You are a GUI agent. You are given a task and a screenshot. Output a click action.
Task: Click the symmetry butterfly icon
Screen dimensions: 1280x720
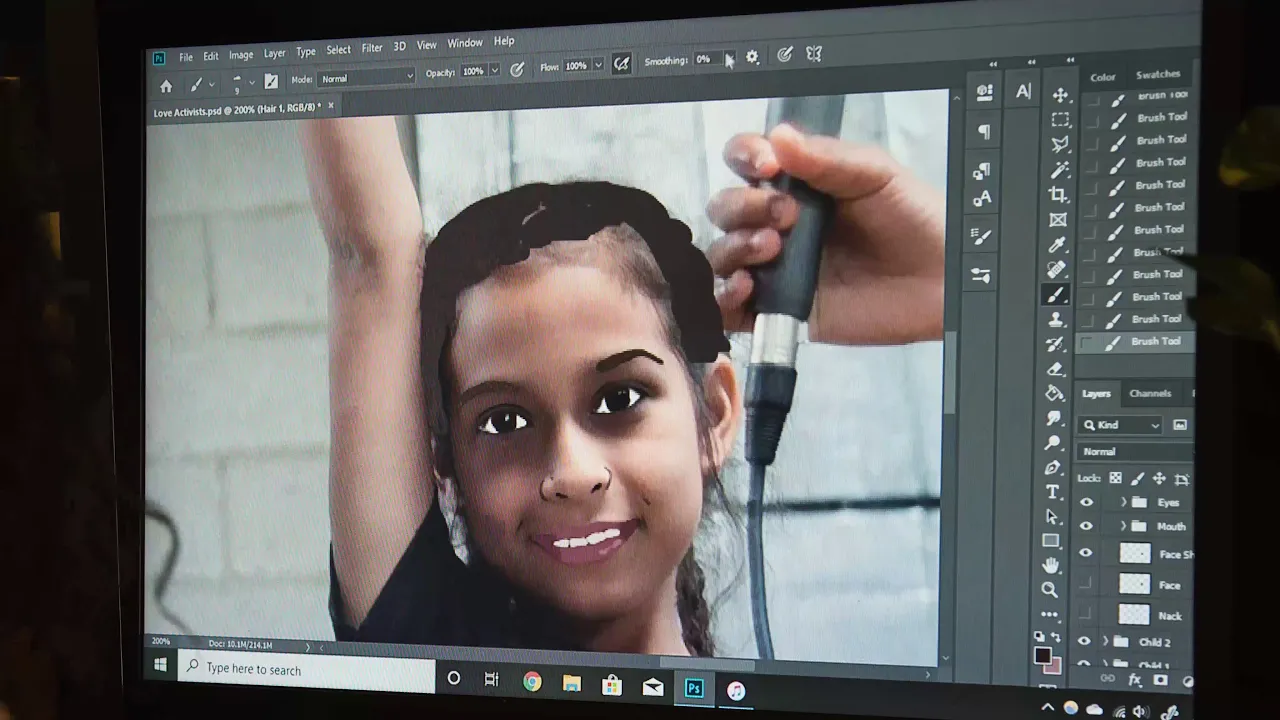coord(814,54)
